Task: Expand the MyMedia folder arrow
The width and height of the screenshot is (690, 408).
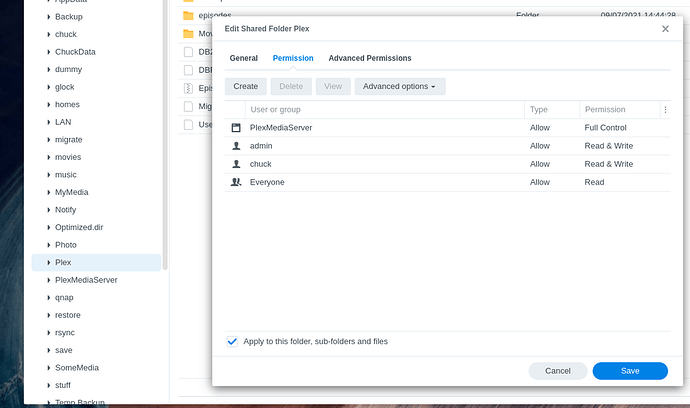Action: point(48,192)
